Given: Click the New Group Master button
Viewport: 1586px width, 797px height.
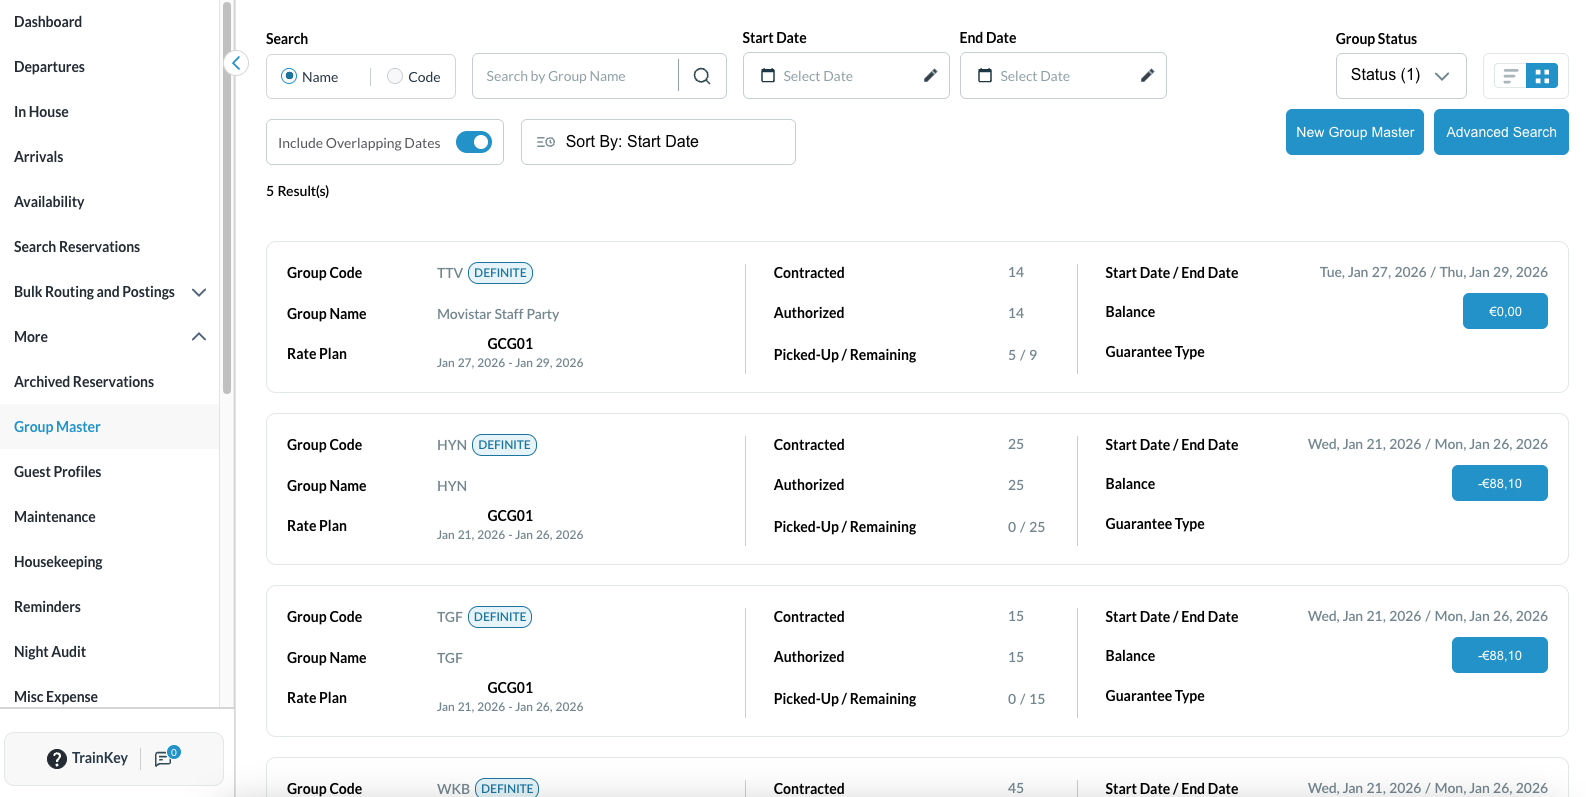Looking at the screenshot, I should tap(1354, 132).
